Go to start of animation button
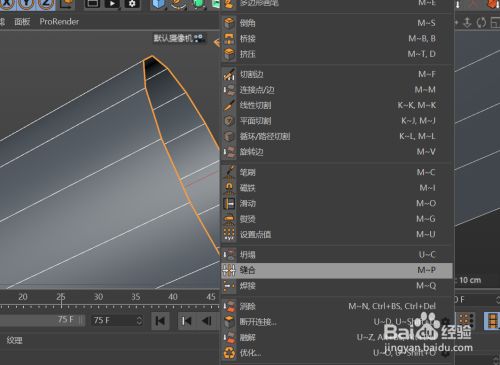The height and width of the screenshot is (365, 500). pyautogui.click(x=160, y=321)
